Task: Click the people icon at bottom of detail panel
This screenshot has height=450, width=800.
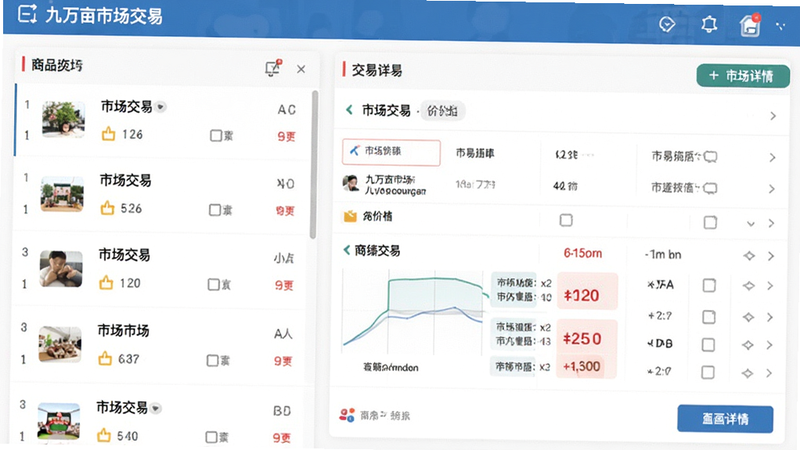Action: click(347, 415)
